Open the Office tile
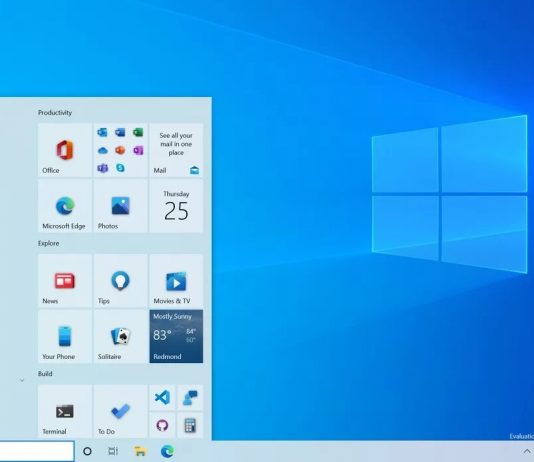534x462 pixels. point(65,150)
